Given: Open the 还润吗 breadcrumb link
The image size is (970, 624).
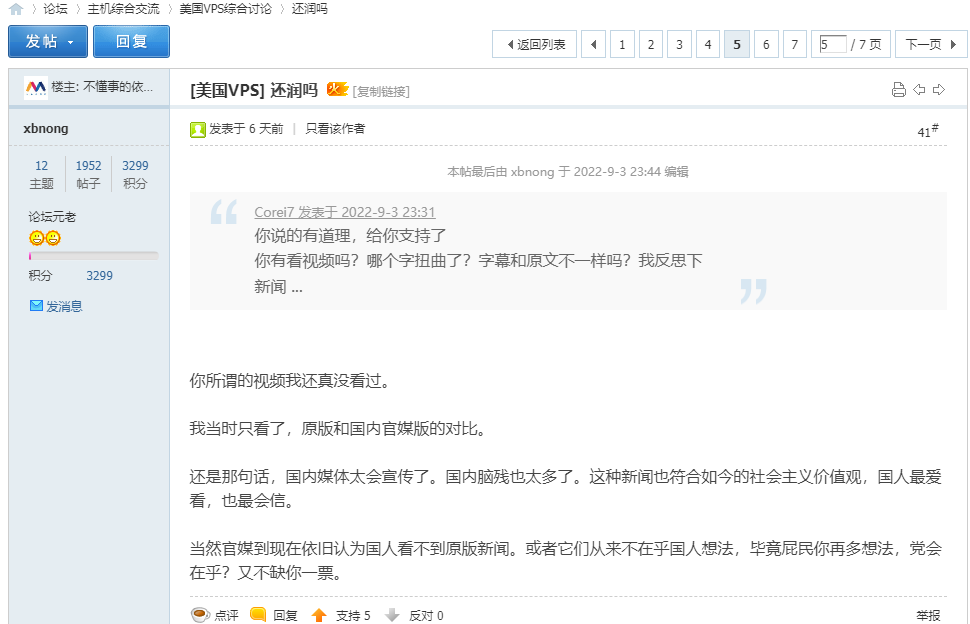Looking at the screenshot, I should pos(309,9).
